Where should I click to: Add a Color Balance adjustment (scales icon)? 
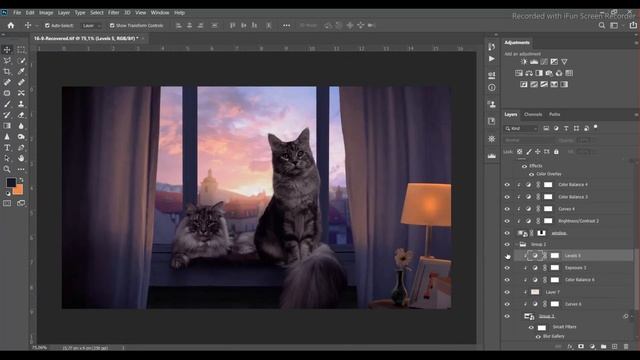(x=529, y=73)
